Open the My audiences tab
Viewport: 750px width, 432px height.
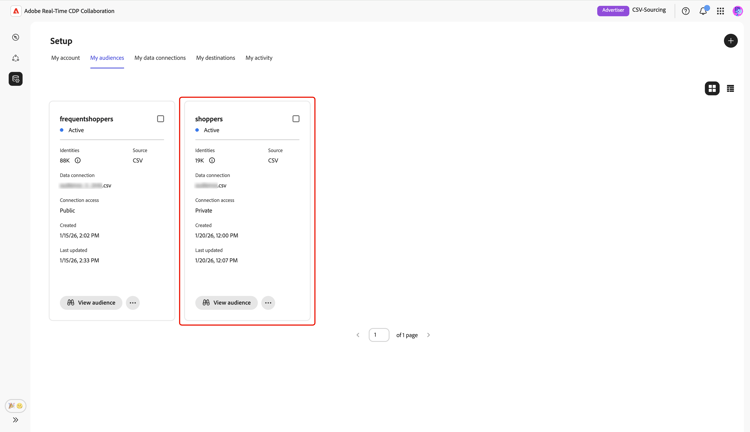coord(107,58)
